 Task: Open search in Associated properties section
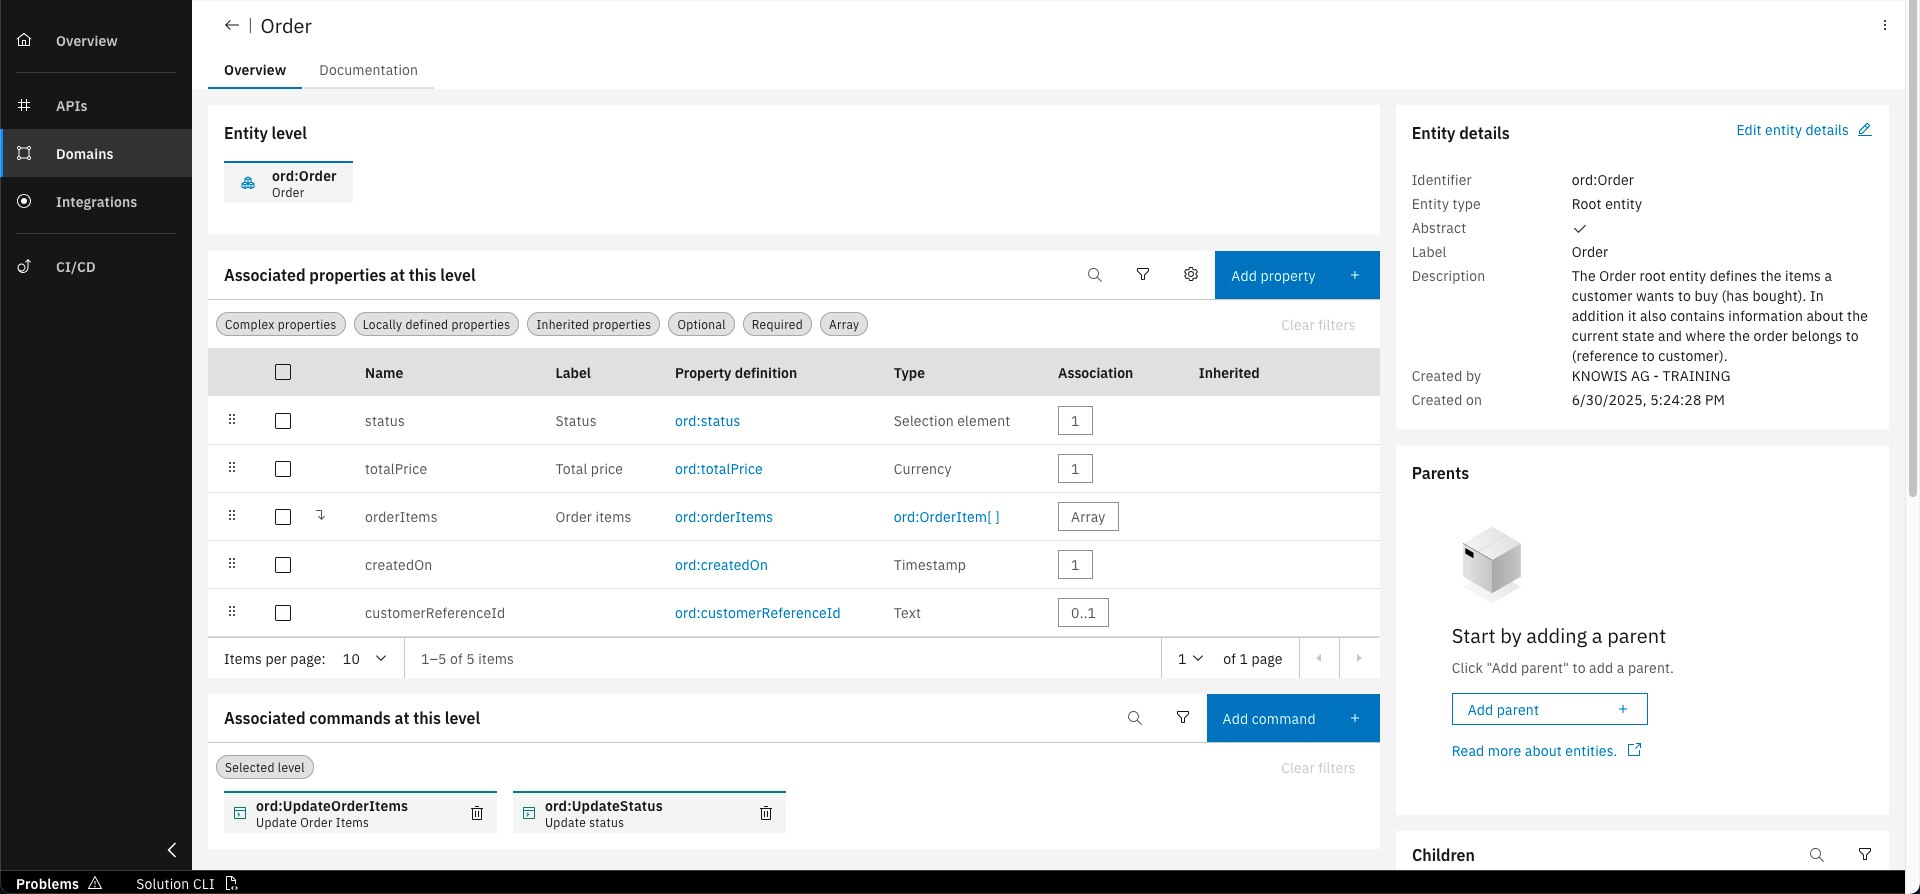click(x=1094, y=275)
